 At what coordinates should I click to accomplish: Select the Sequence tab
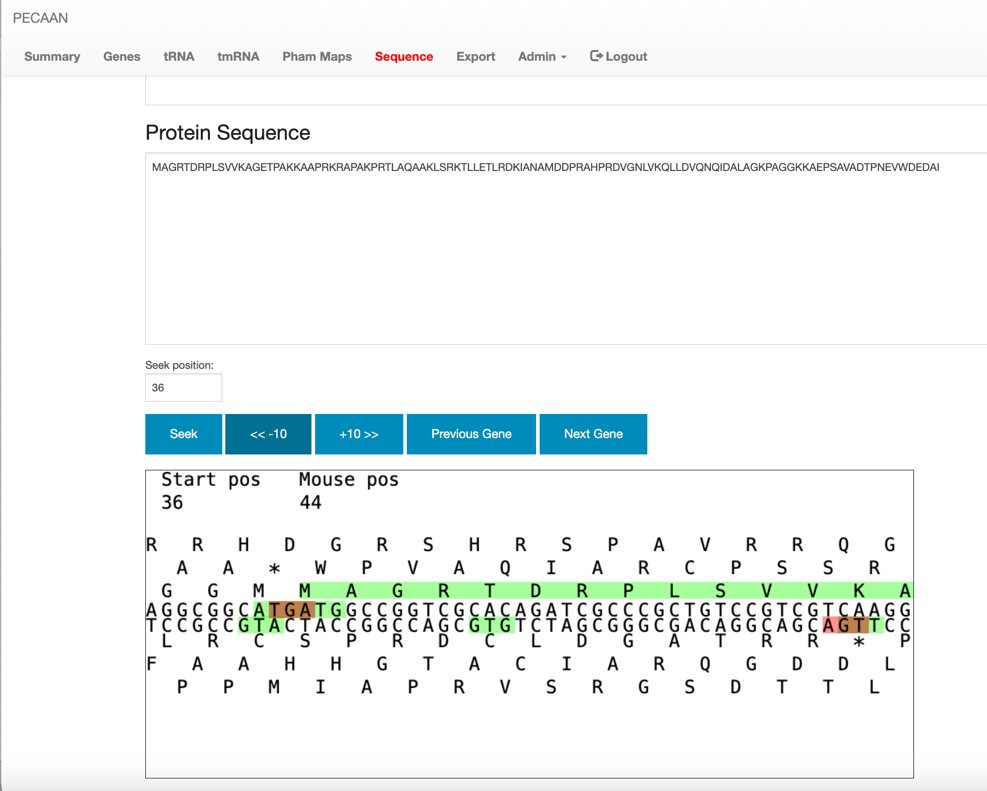click(x=404, y=57)
